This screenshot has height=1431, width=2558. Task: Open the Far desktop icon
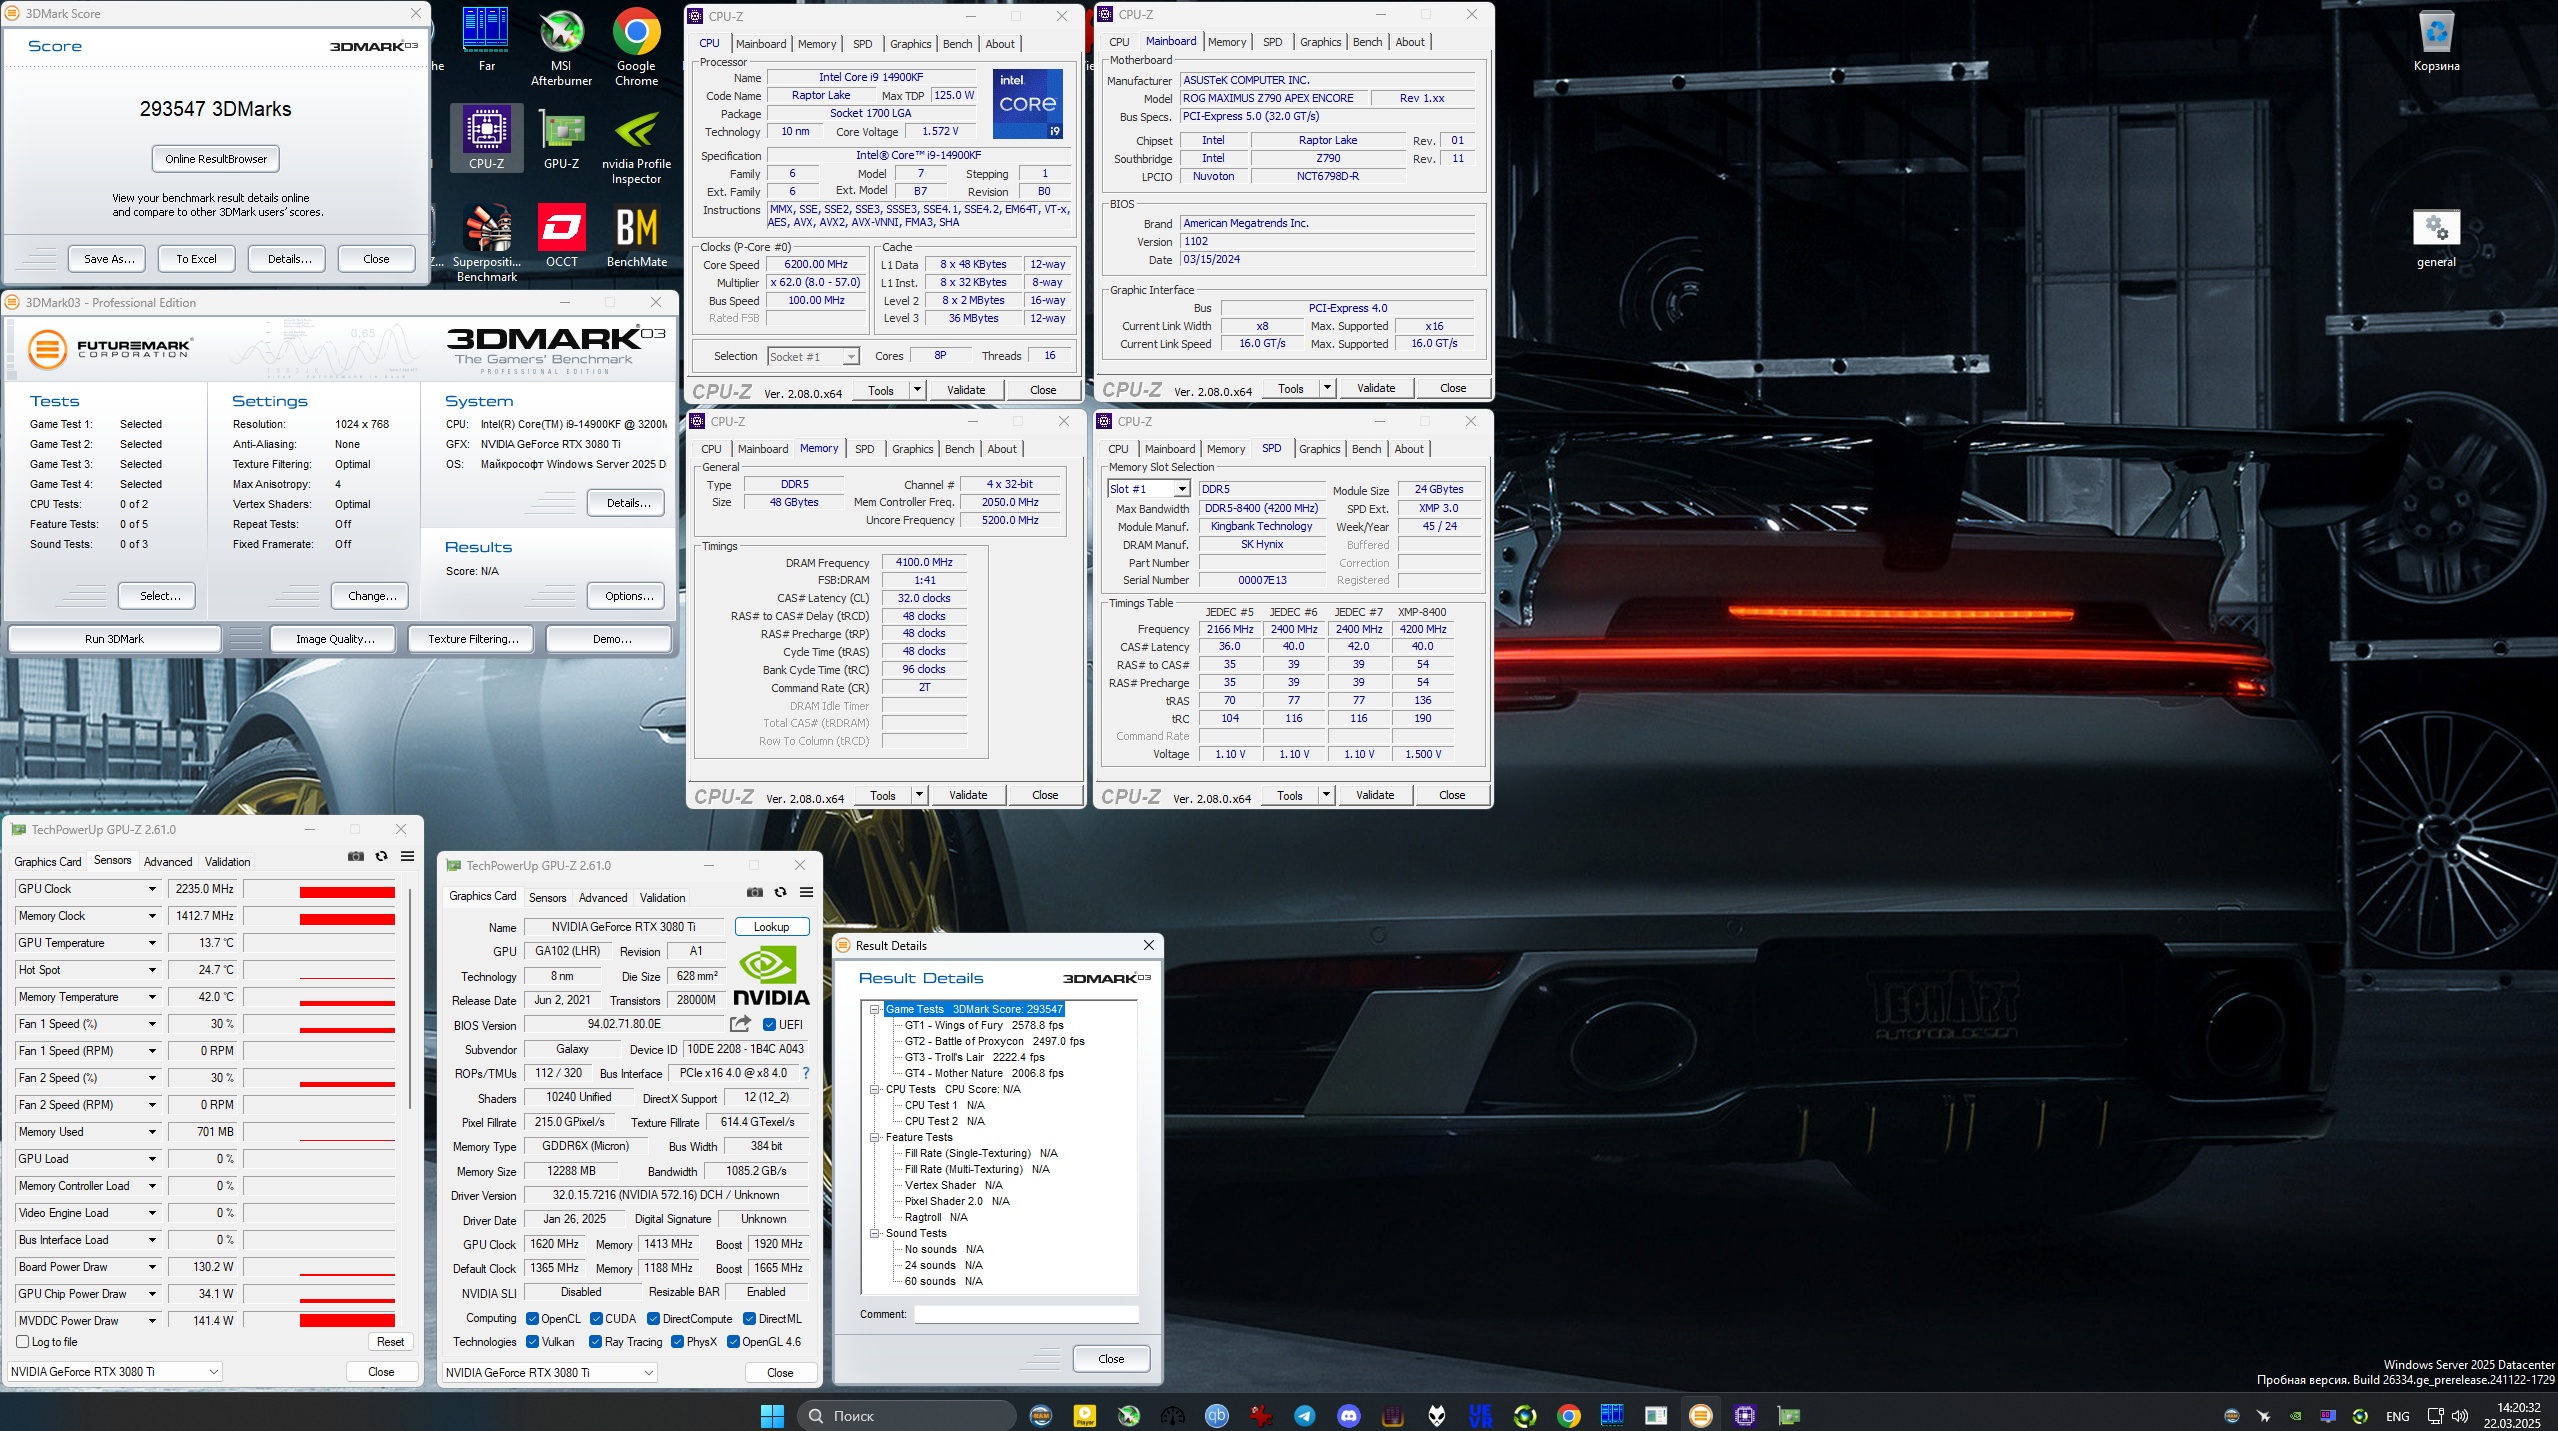point(486,40)
